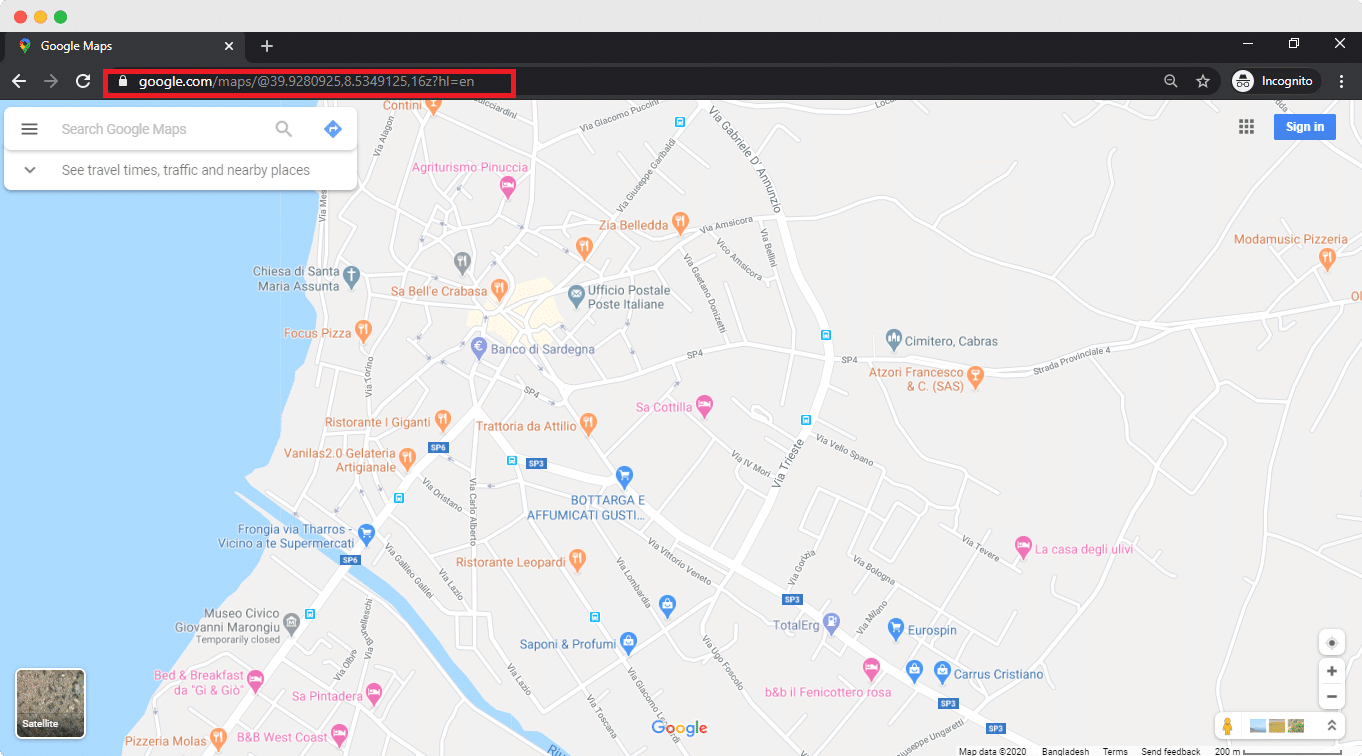
Task: Click the Banco di Sardegna euro marker
Action: coord(478,346)
